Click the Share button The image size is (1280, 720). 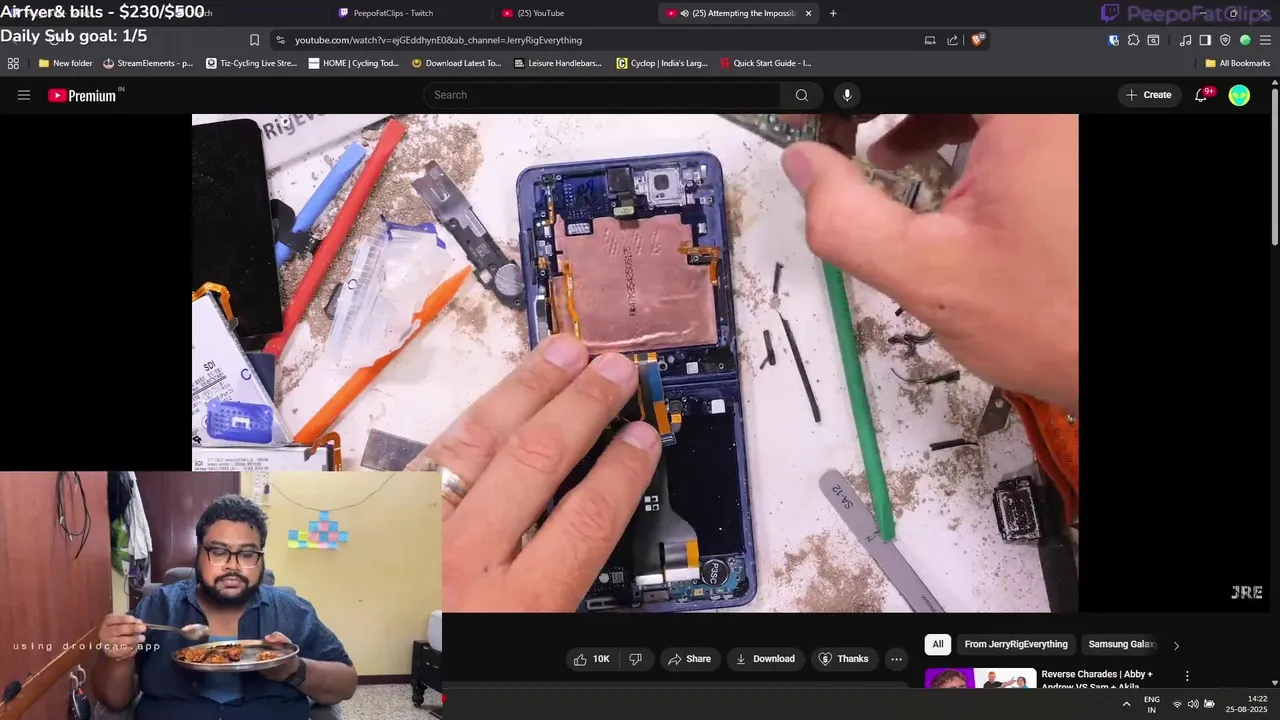(x=689, y=659)
